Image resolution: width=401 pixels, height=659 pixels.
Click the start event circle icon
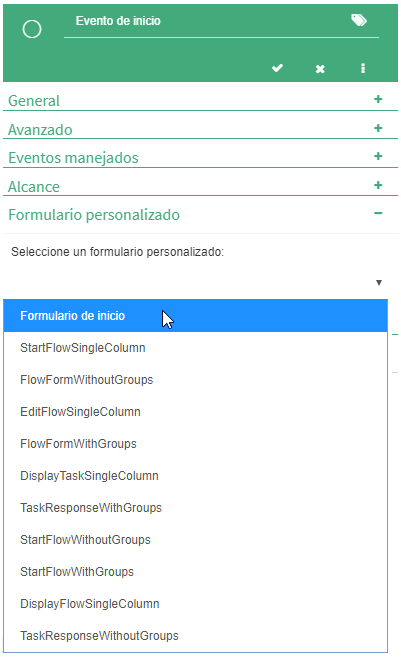click(32, 29)
